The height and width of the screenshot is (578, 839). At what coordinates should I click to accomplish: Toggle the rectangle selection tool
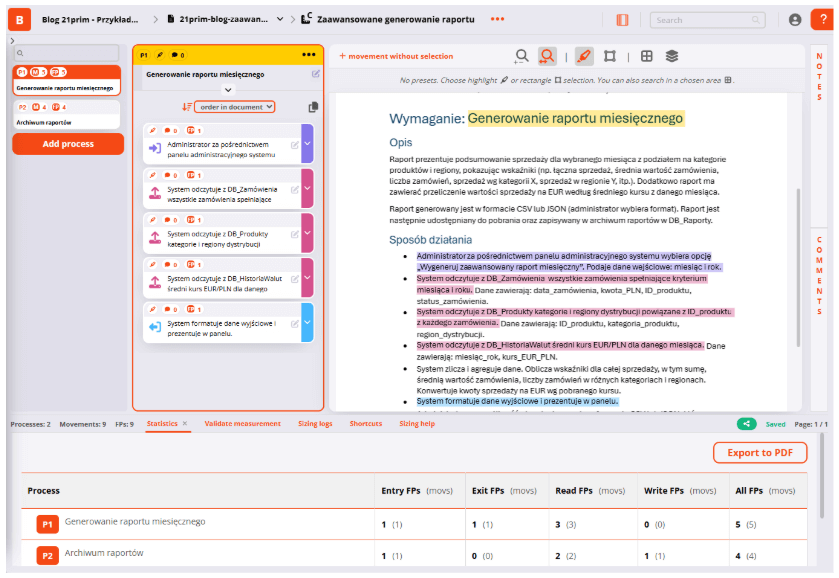[x=610, y=56]
